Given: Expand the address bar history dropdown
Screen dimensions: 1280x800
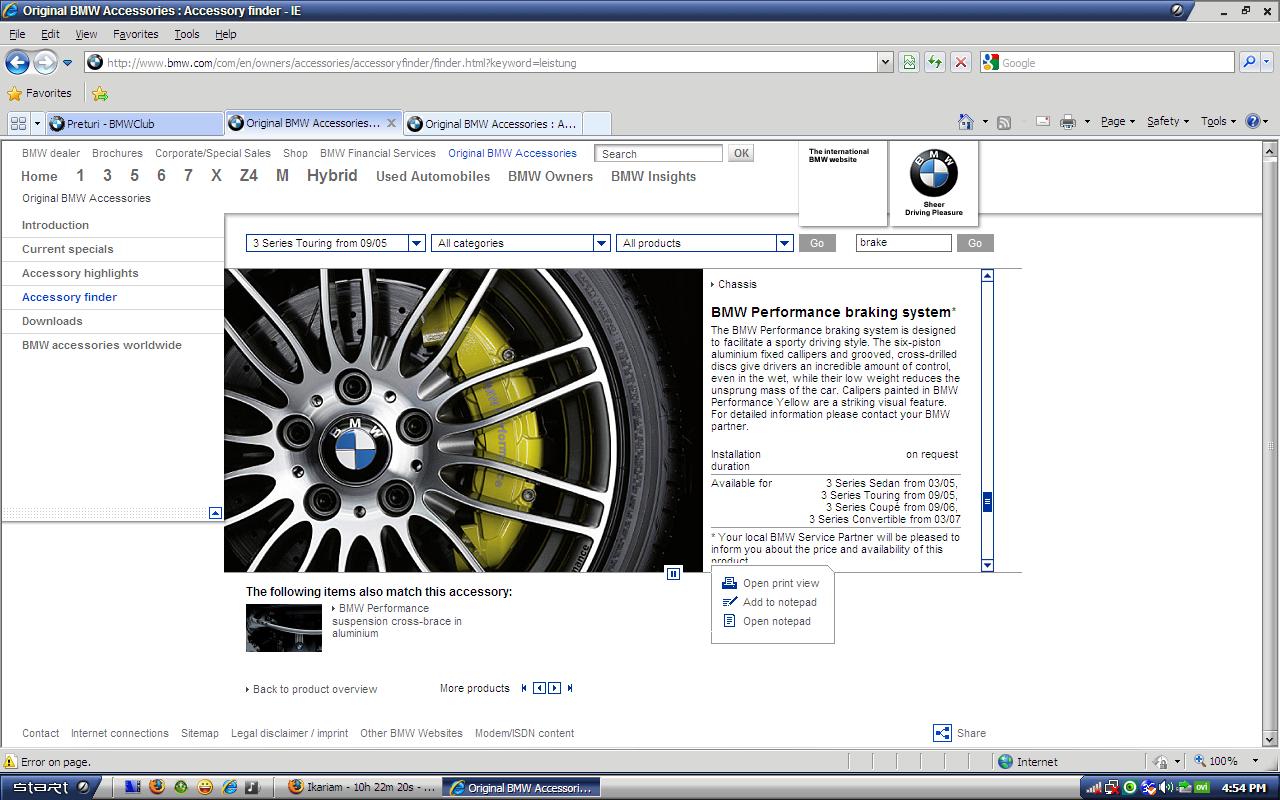Looking at the screenshot, I should 885,62.
